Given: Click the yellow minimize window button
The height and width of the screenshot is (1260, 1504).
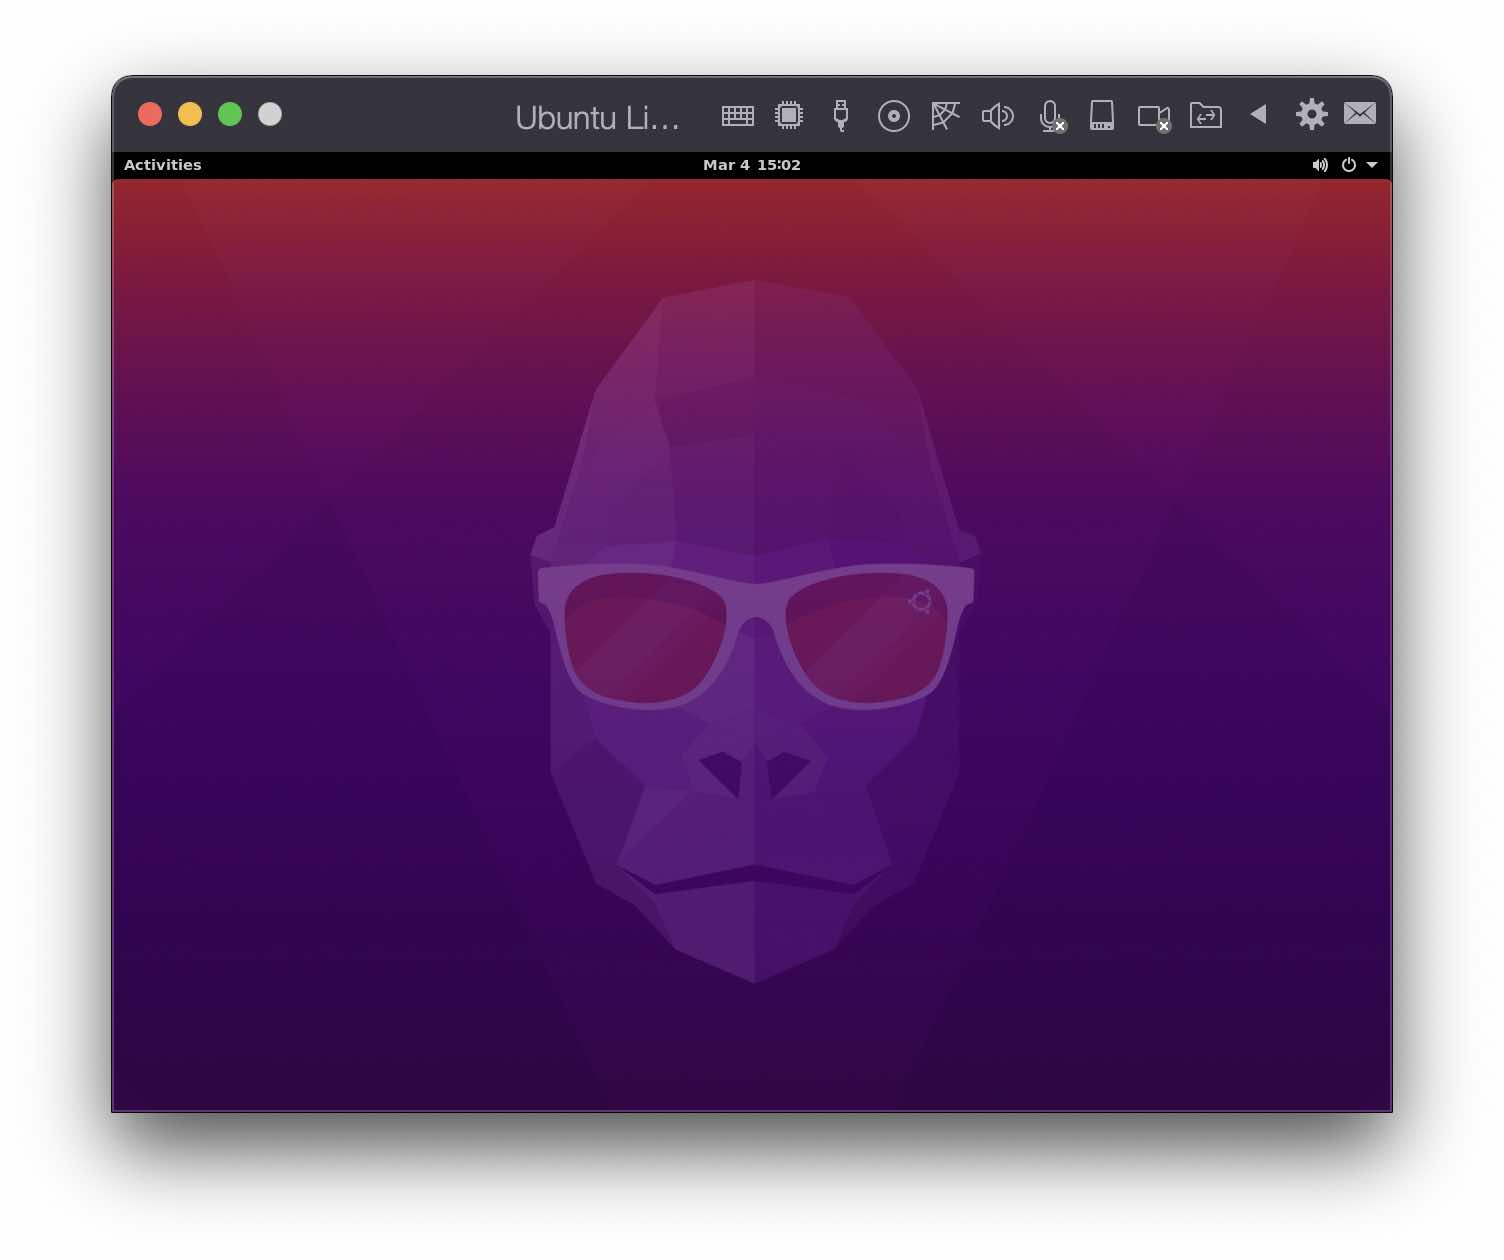Looking at the screenshot, I should point(190,114).
